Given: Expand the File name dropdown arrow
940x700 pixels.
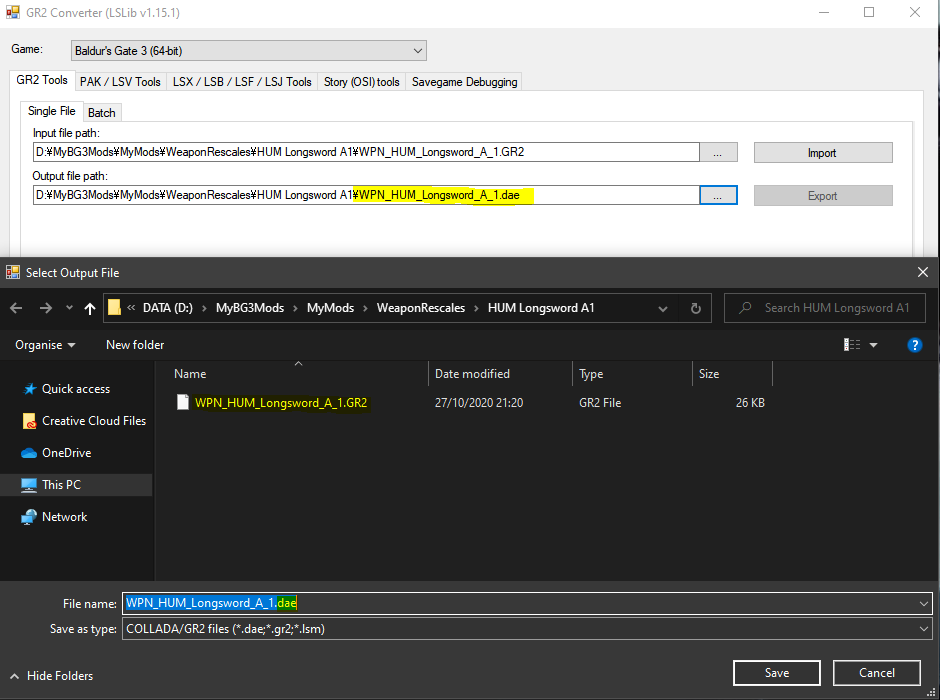Looking at the screenshot, I should (924, 604).
